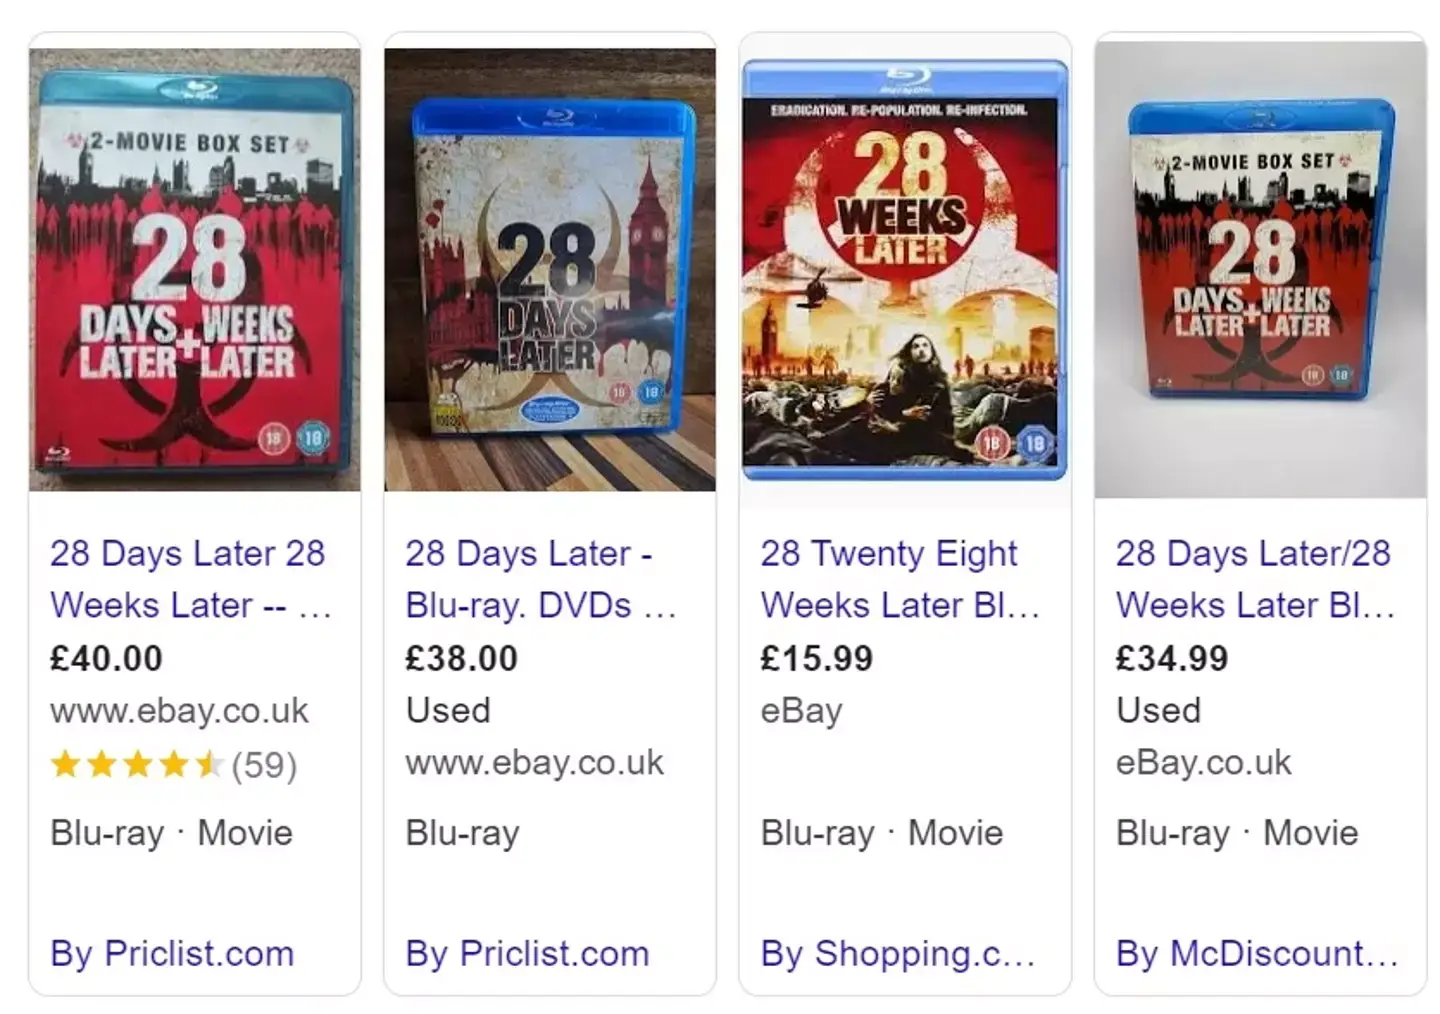Click the 'By McDiscount...' seller link

(x=1255, y=954)
